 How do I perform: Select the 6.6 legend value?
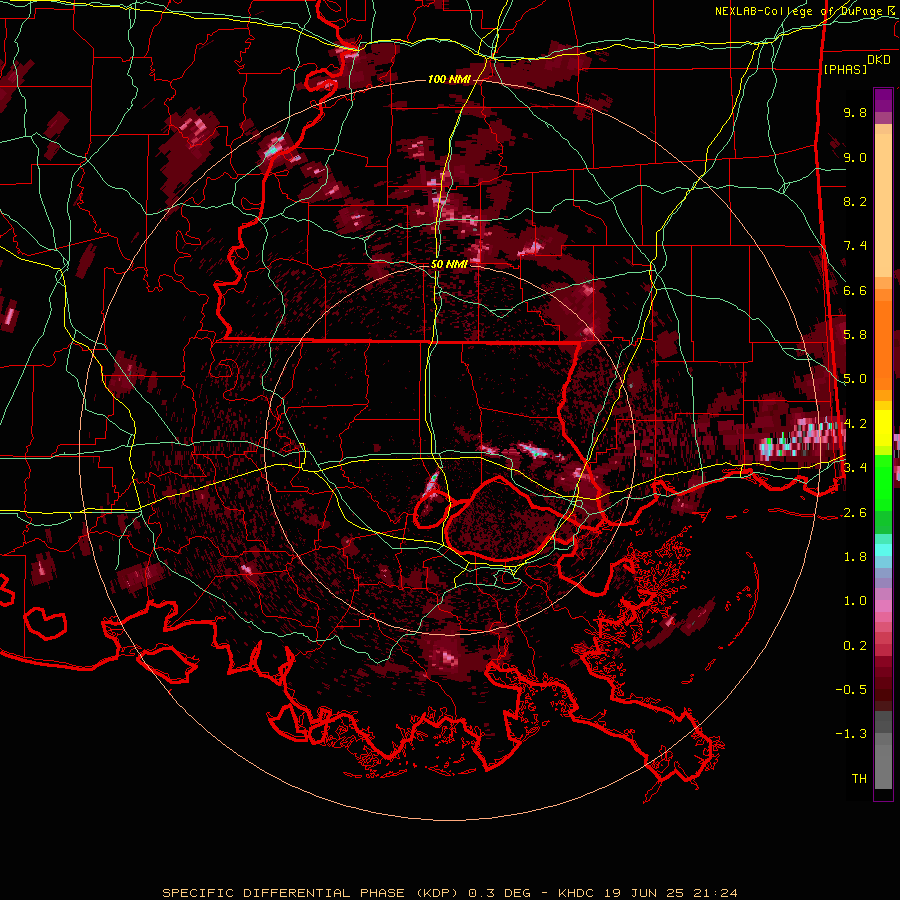[855, 290]
